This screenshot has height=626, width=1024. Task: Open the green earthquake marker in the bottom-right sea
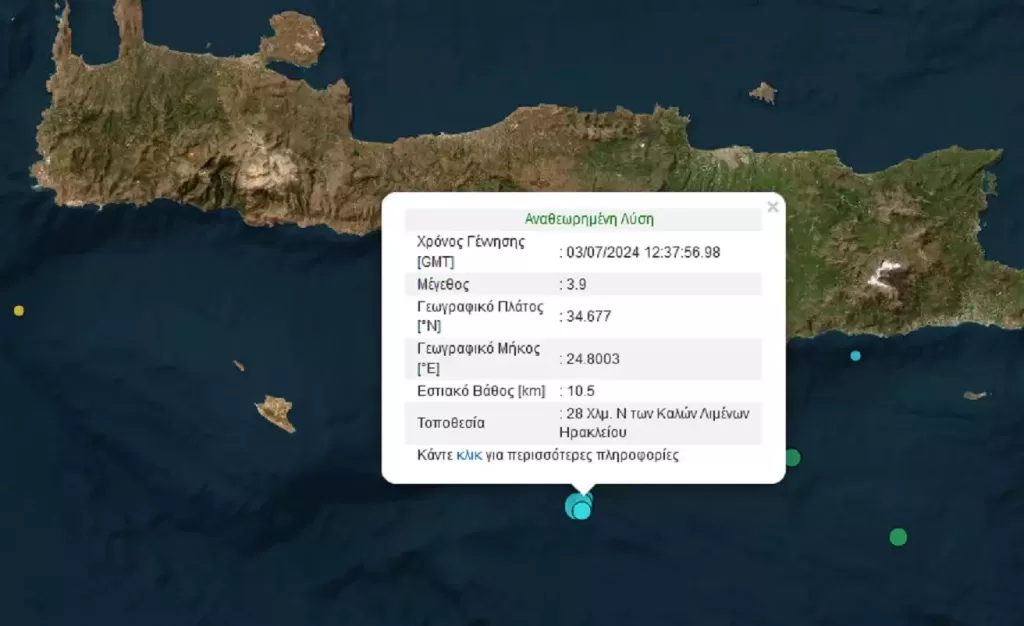tap(898, 537)
